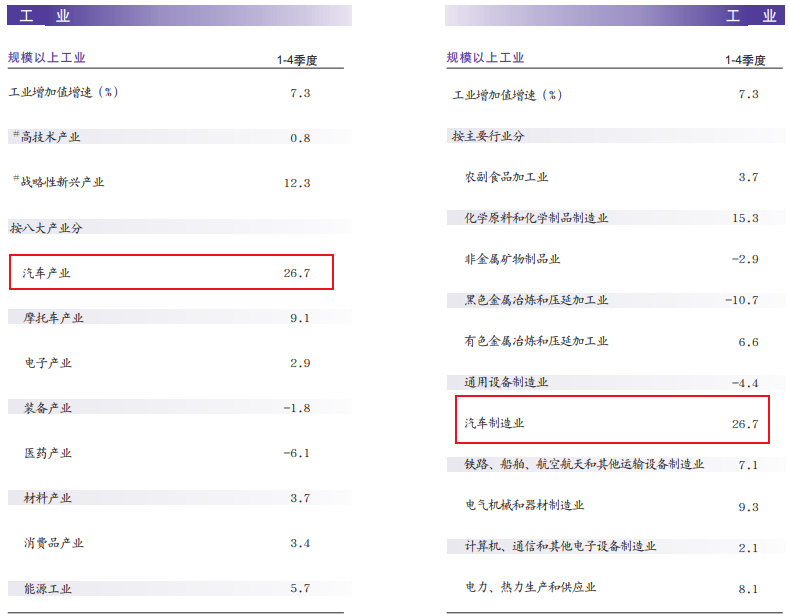Click the 按主要行业分 section heading
The width and height of the screenshot is (788, 616).
pos(488,136)
